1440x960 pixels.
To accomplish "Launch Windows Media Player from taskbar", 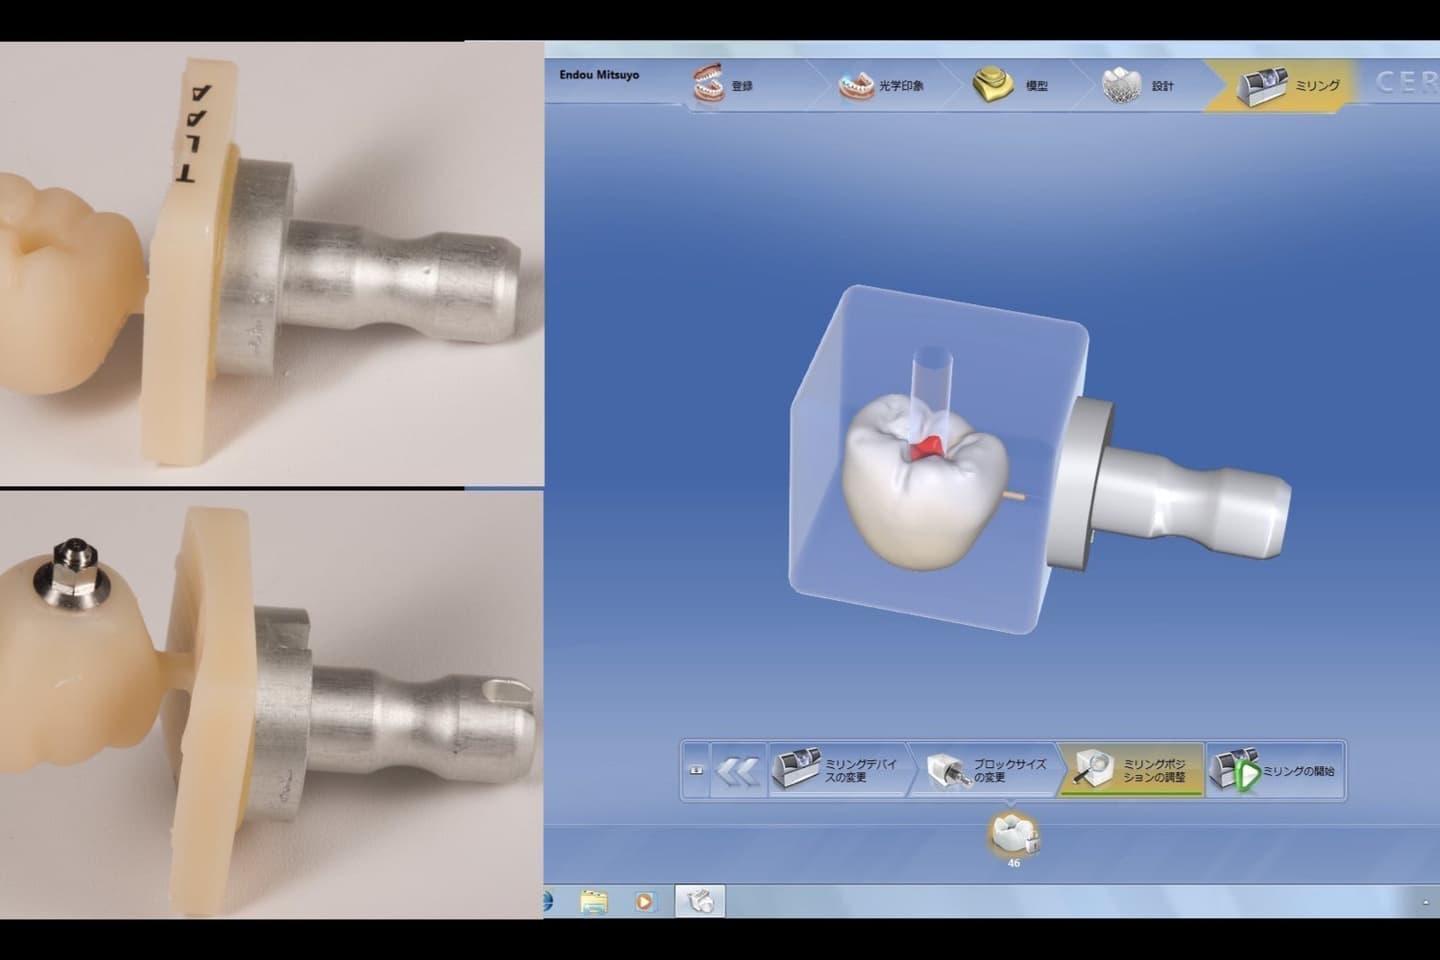I will coord(644,901).
